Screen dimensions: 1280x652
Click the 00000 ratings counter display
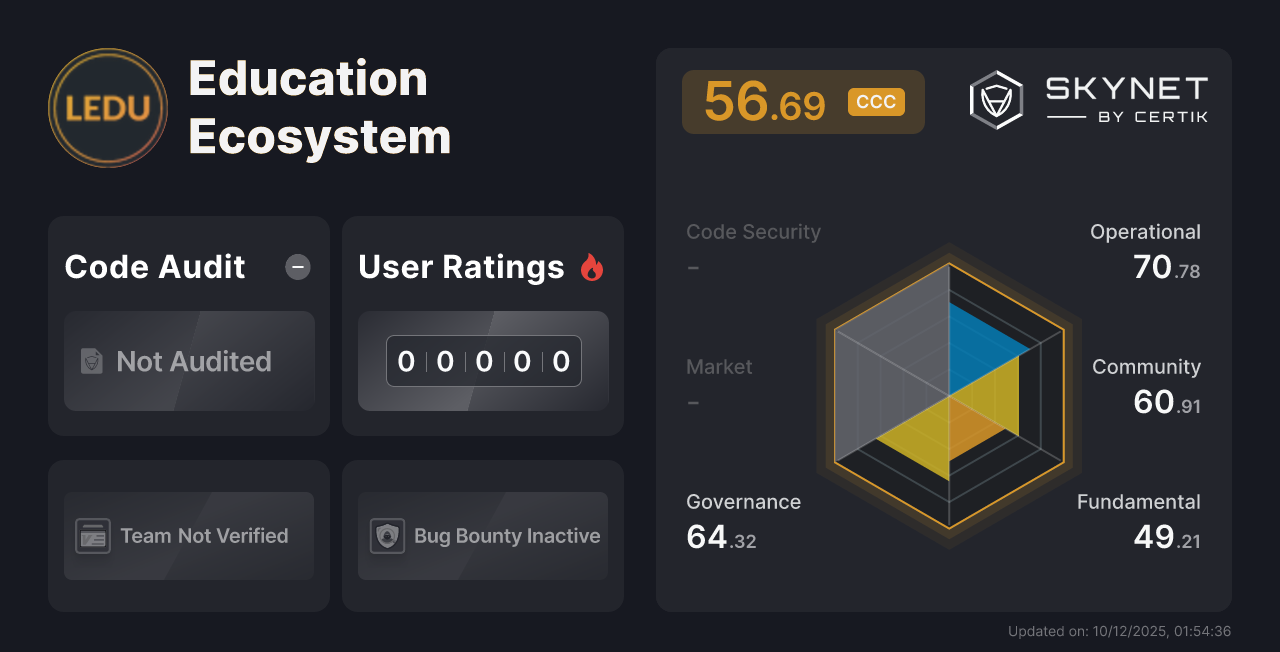[483, 361]
